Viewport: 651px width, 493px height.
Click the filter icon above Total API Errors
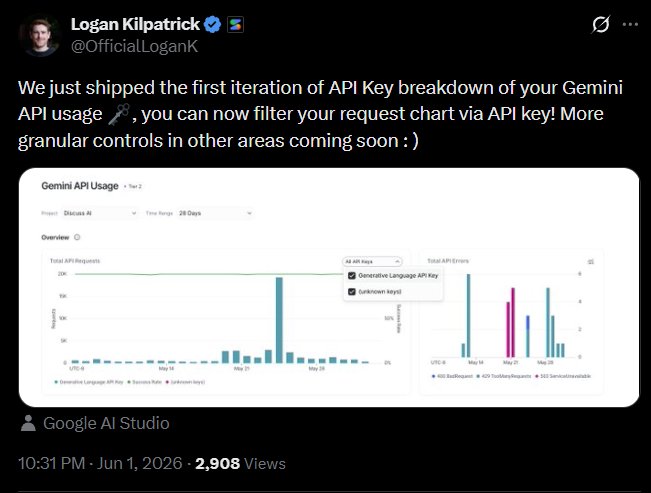(591, 262)
